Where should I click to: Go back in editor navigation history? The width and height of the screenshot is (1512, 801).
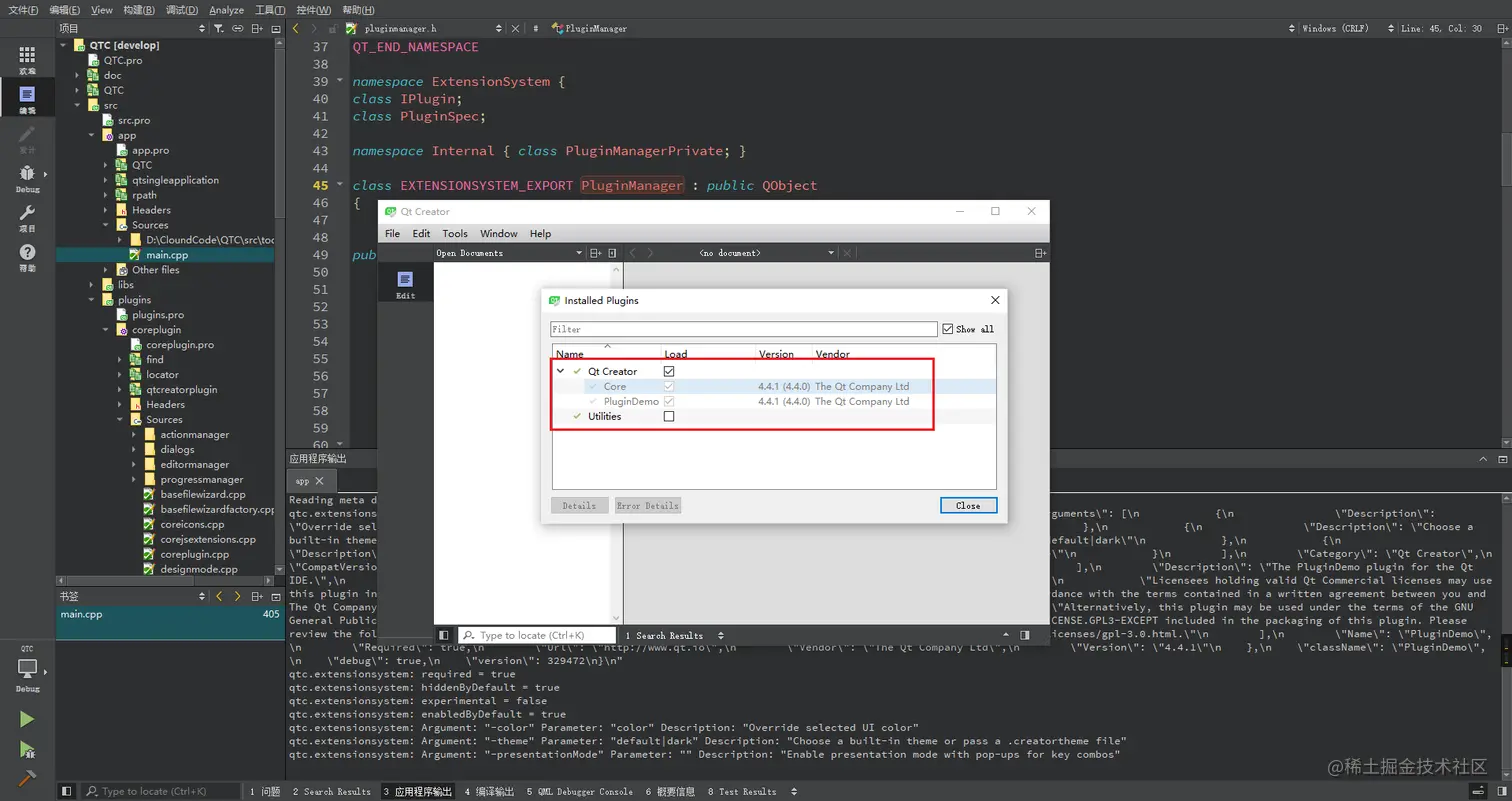point(296,29)
